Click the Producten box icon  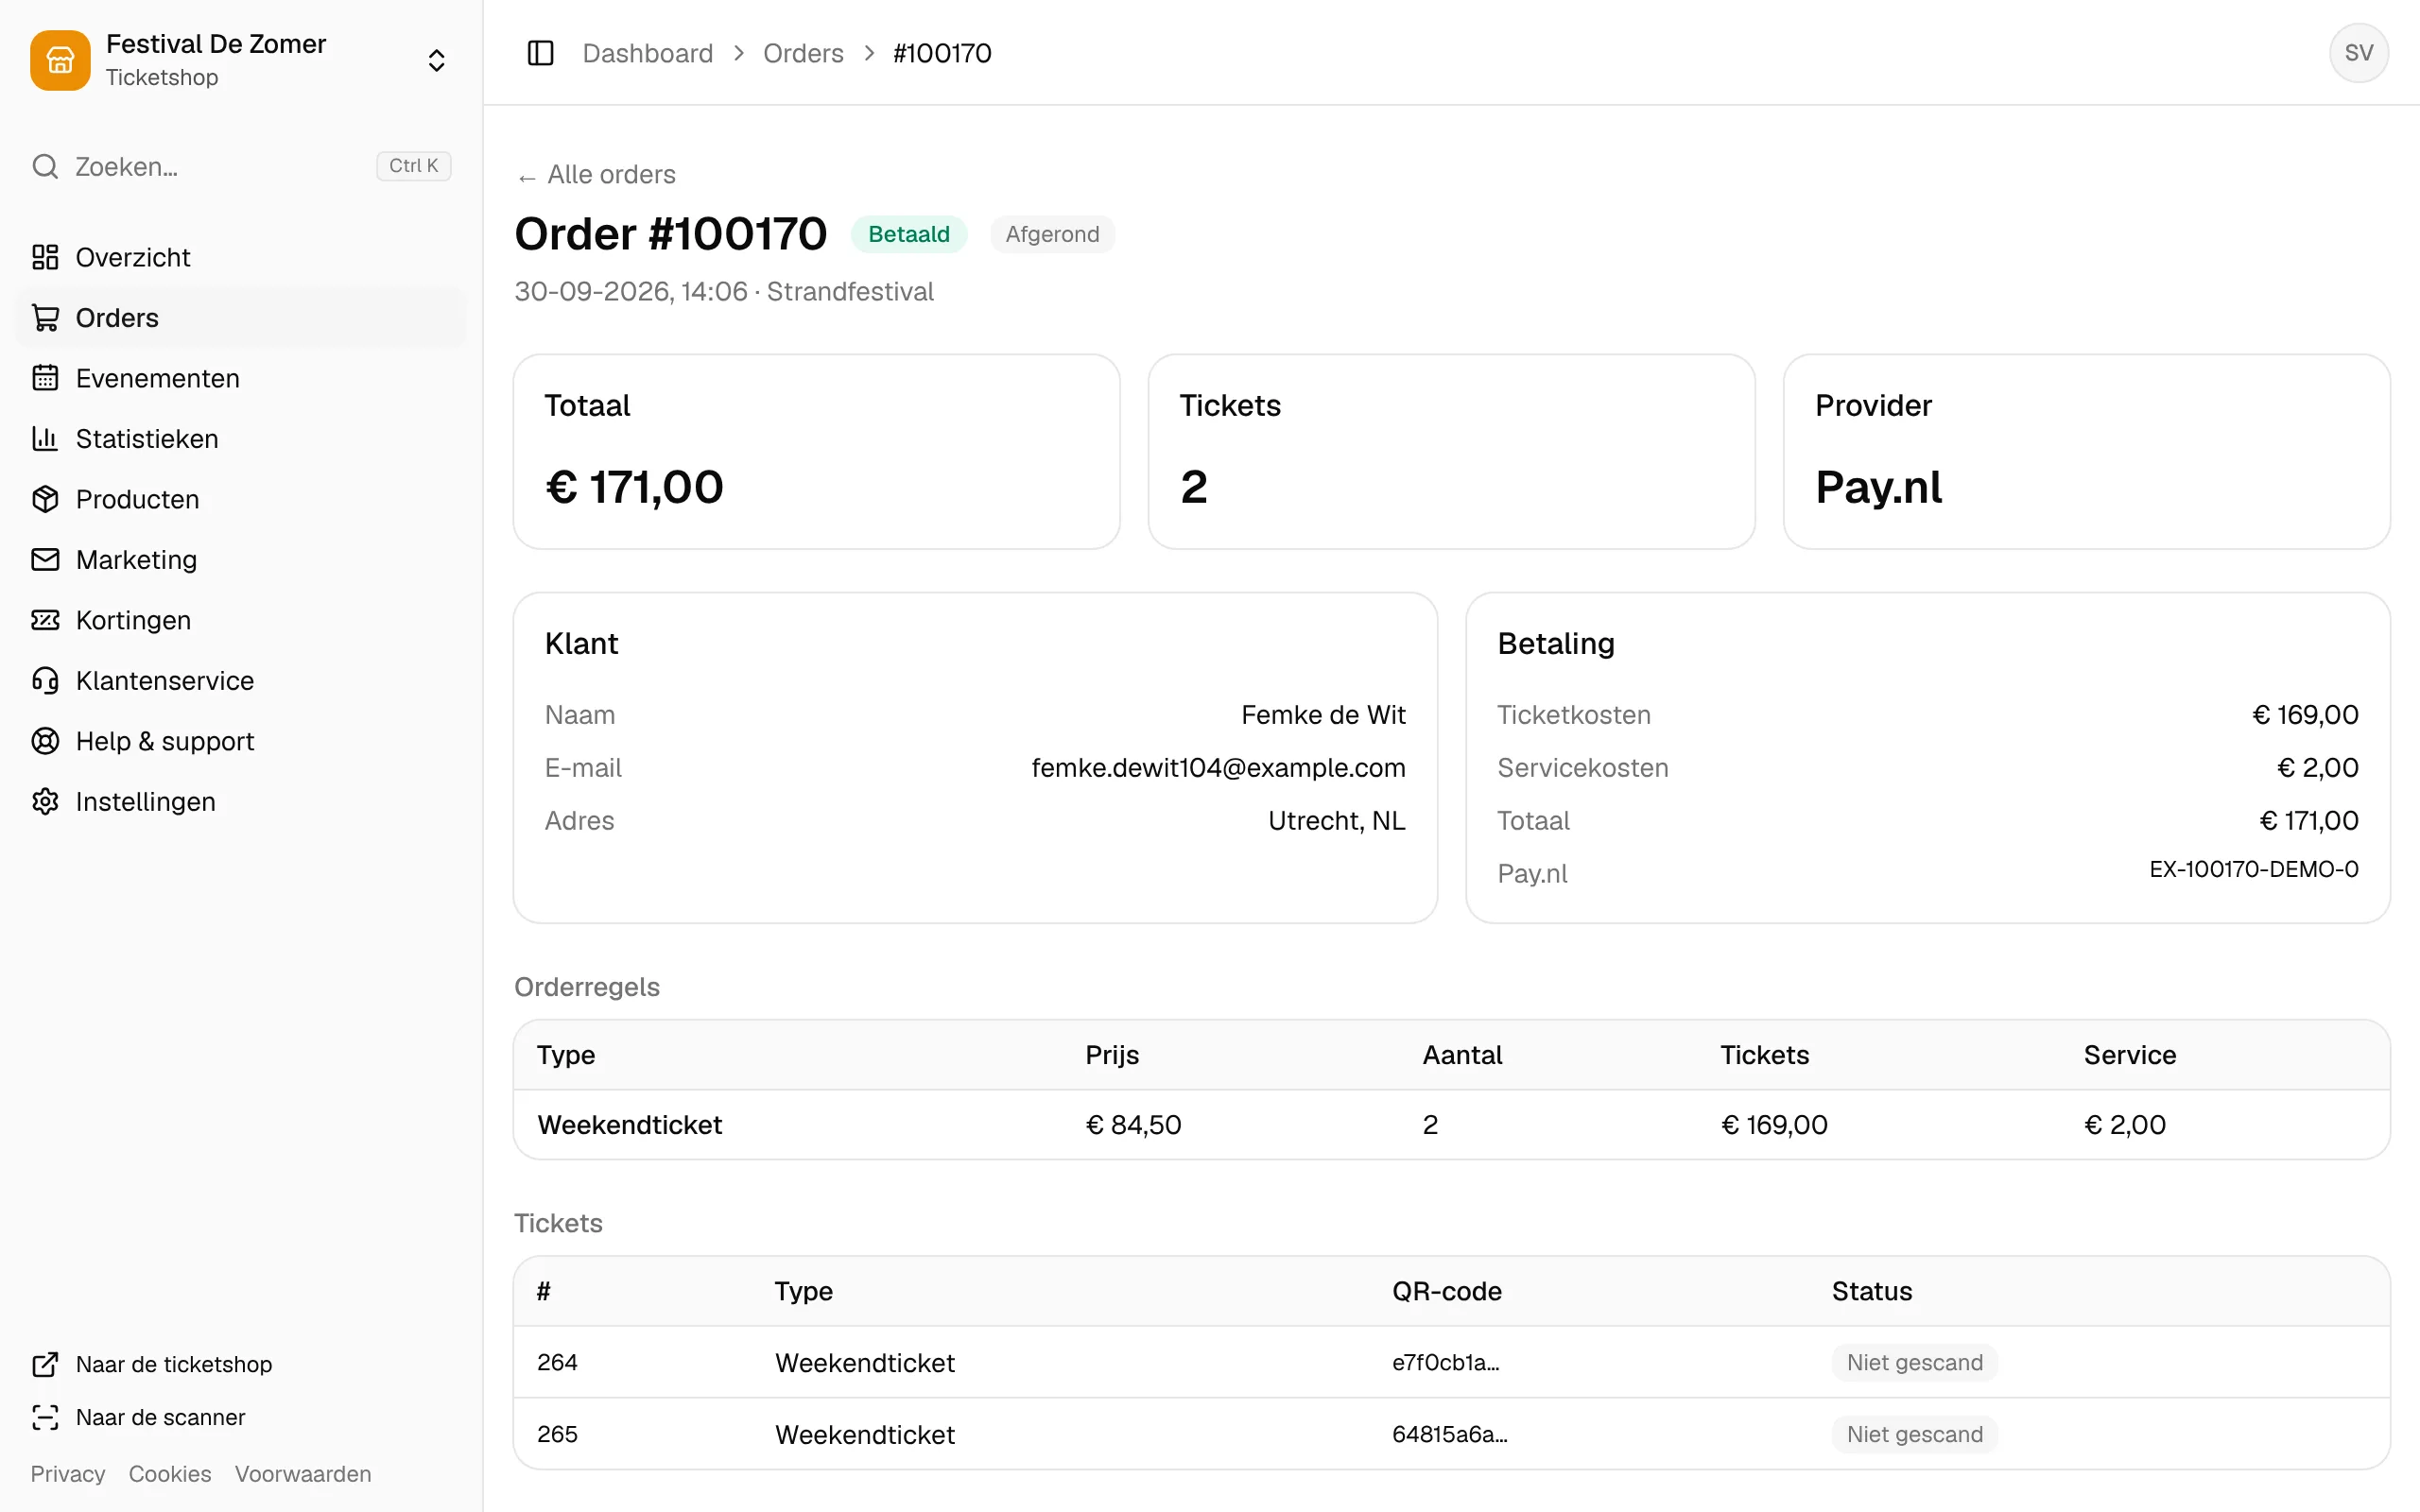point(45,499)
